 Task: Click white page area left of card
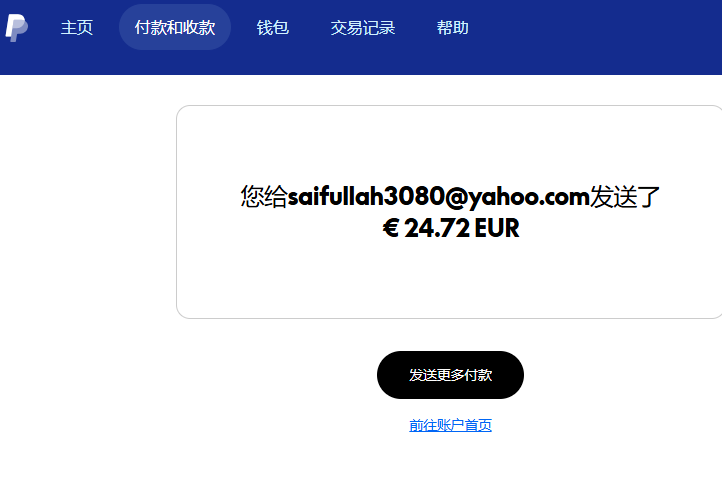click(x=87, y=212)
